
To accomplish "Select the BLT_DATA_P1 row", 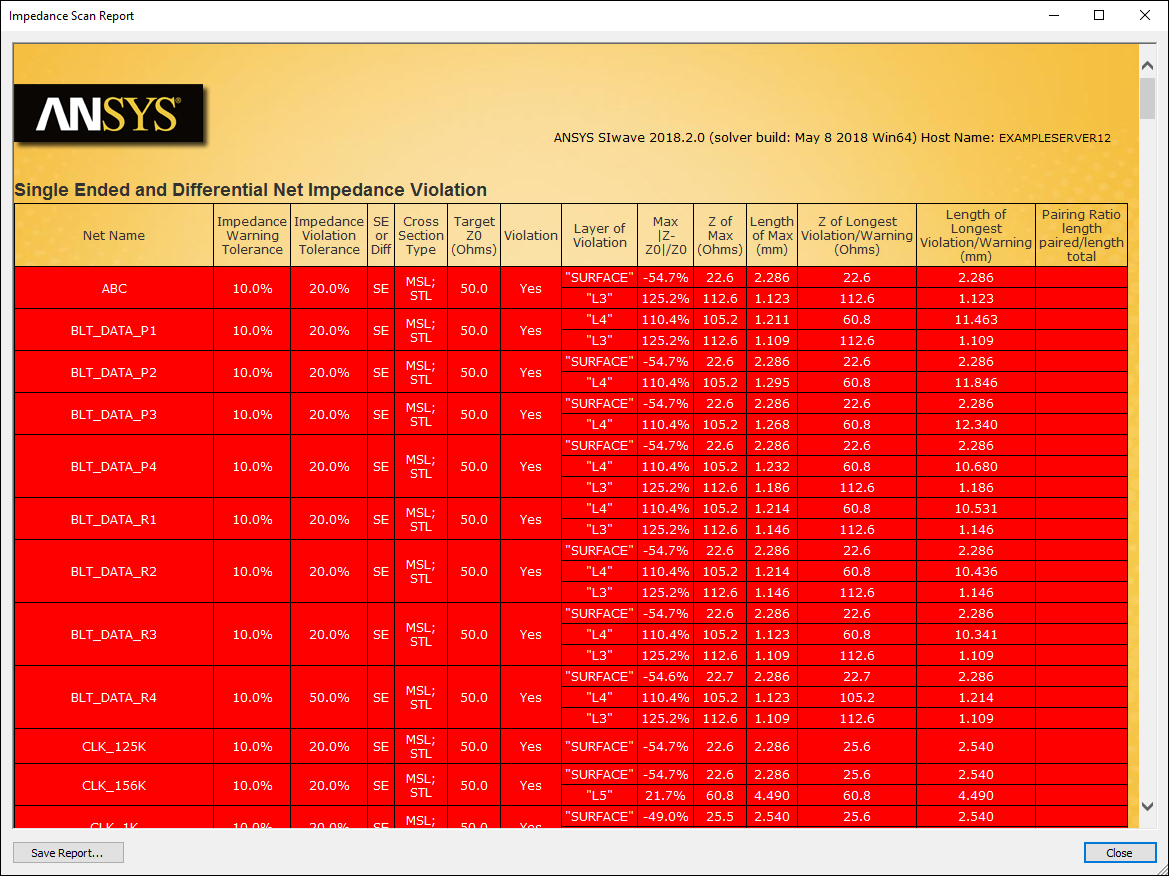I will (x=113, y=330).
